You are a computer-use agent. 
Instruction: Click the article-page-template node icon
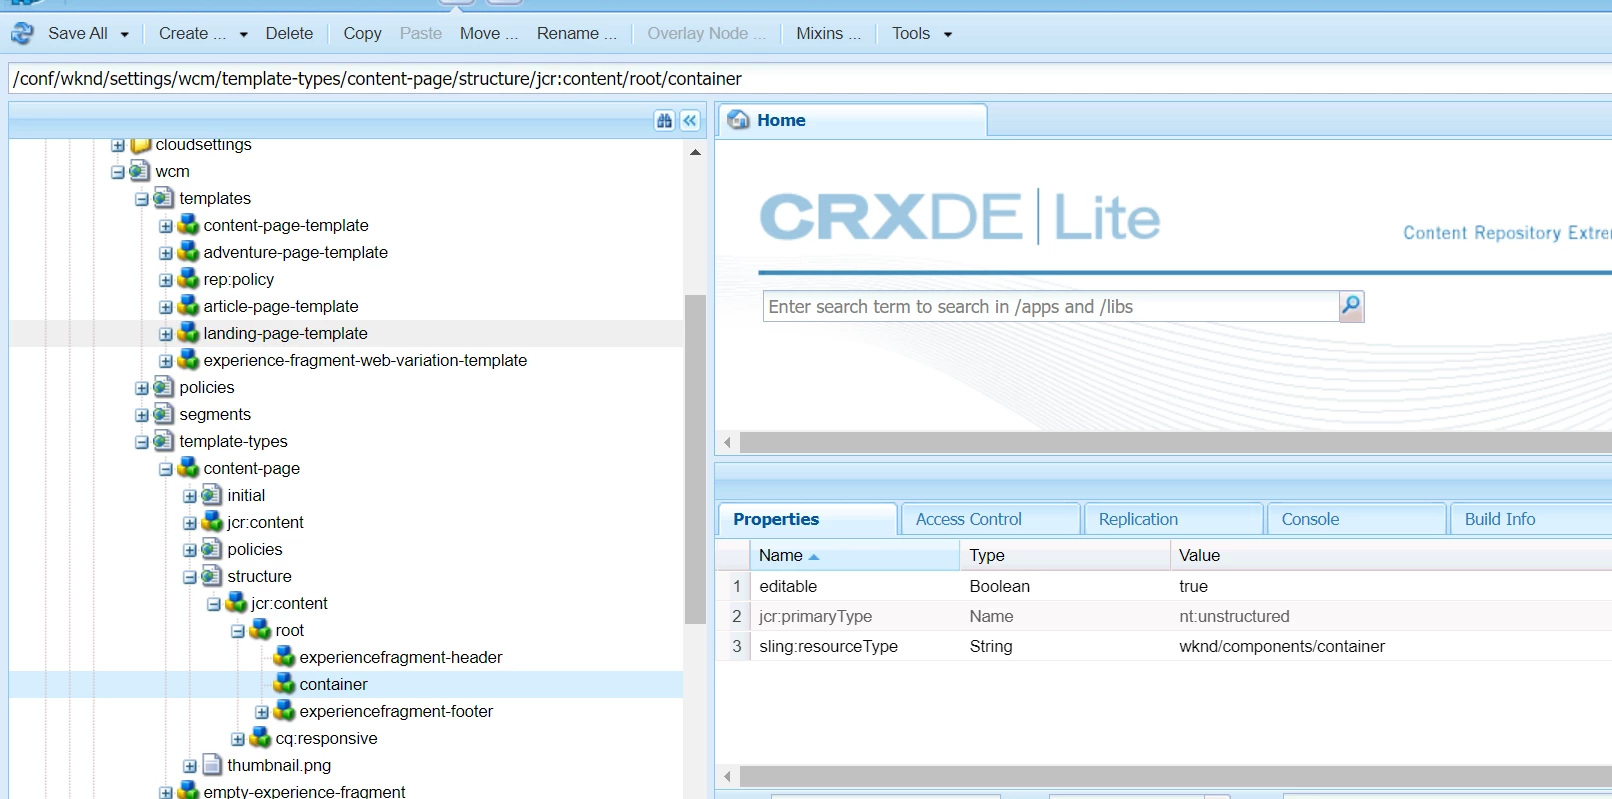pyautogui.click(x=188, y=306)
